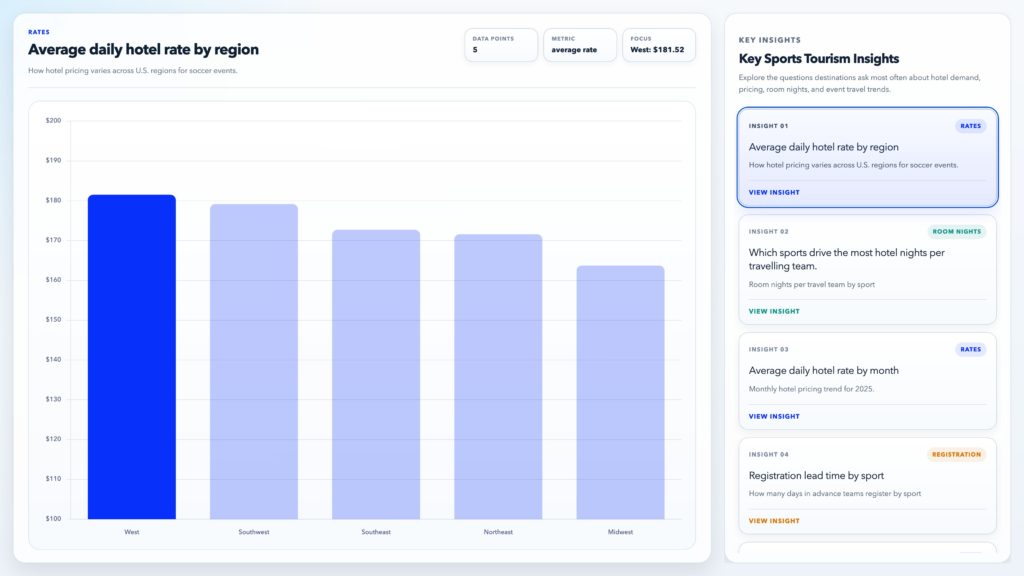Click the Rates badge on Insight 01
Image resolution: width=1024 pixels, height=576 pixels.
(x=970, y=126)
